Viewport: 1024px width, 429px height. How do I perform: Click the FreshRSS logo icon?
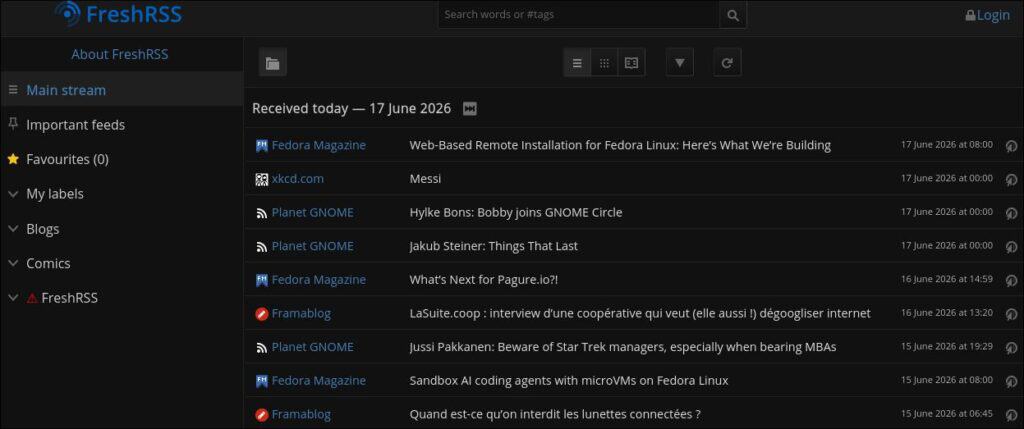[68, 14]
